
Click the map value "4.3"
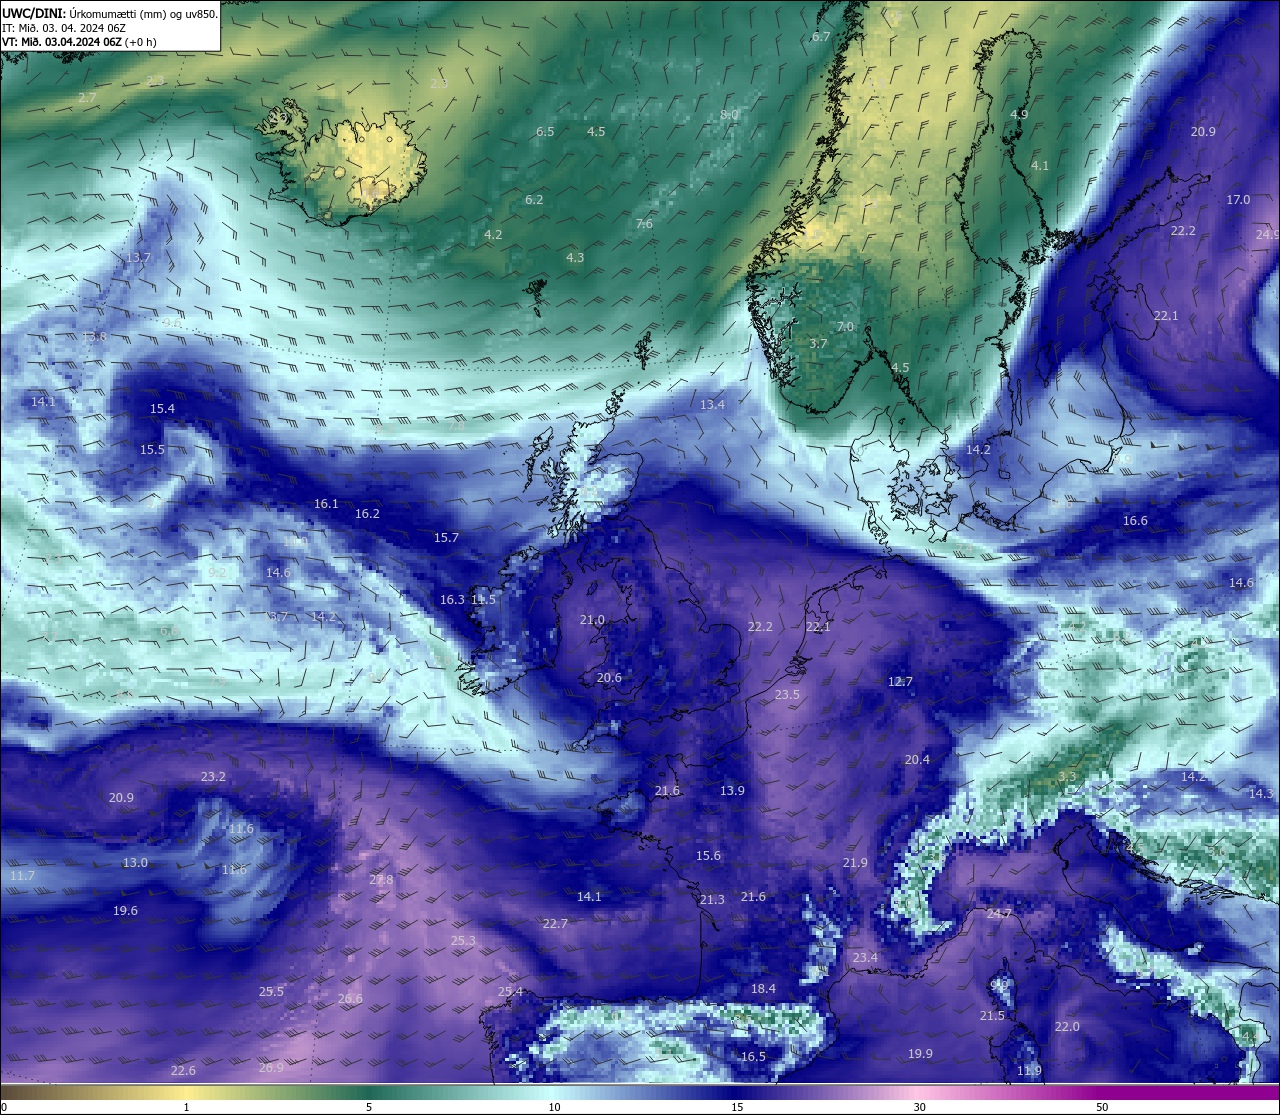point(575,258)
